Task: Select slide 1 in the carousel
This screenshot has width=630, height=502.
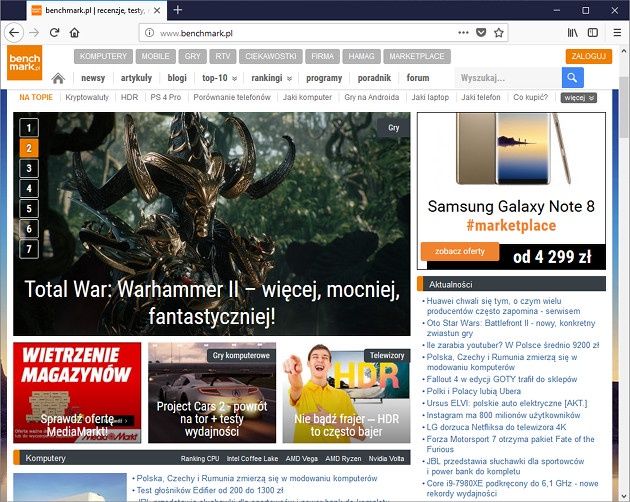Action: 29,128
